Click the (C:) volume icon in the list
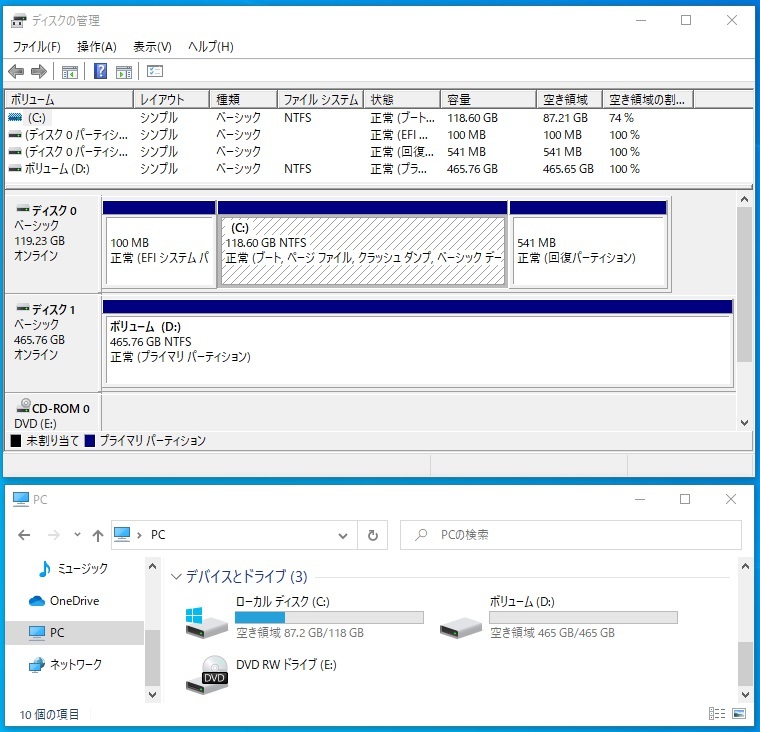Screen dimensions: 760x732 [15, 117]
